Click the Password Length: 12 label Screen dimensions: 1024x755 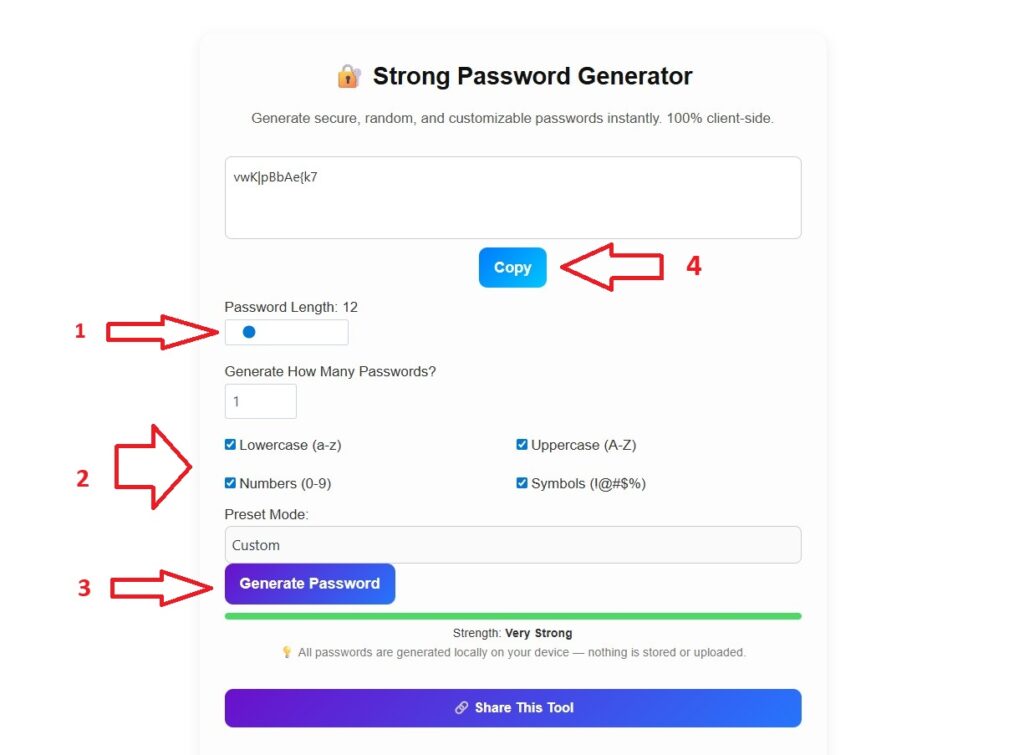[290, 306]
